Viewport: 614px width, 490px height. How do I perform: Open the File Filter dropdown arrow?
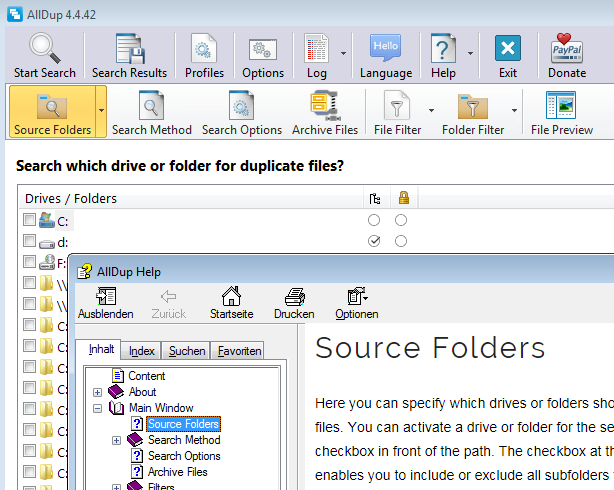(x=431, y=110)
